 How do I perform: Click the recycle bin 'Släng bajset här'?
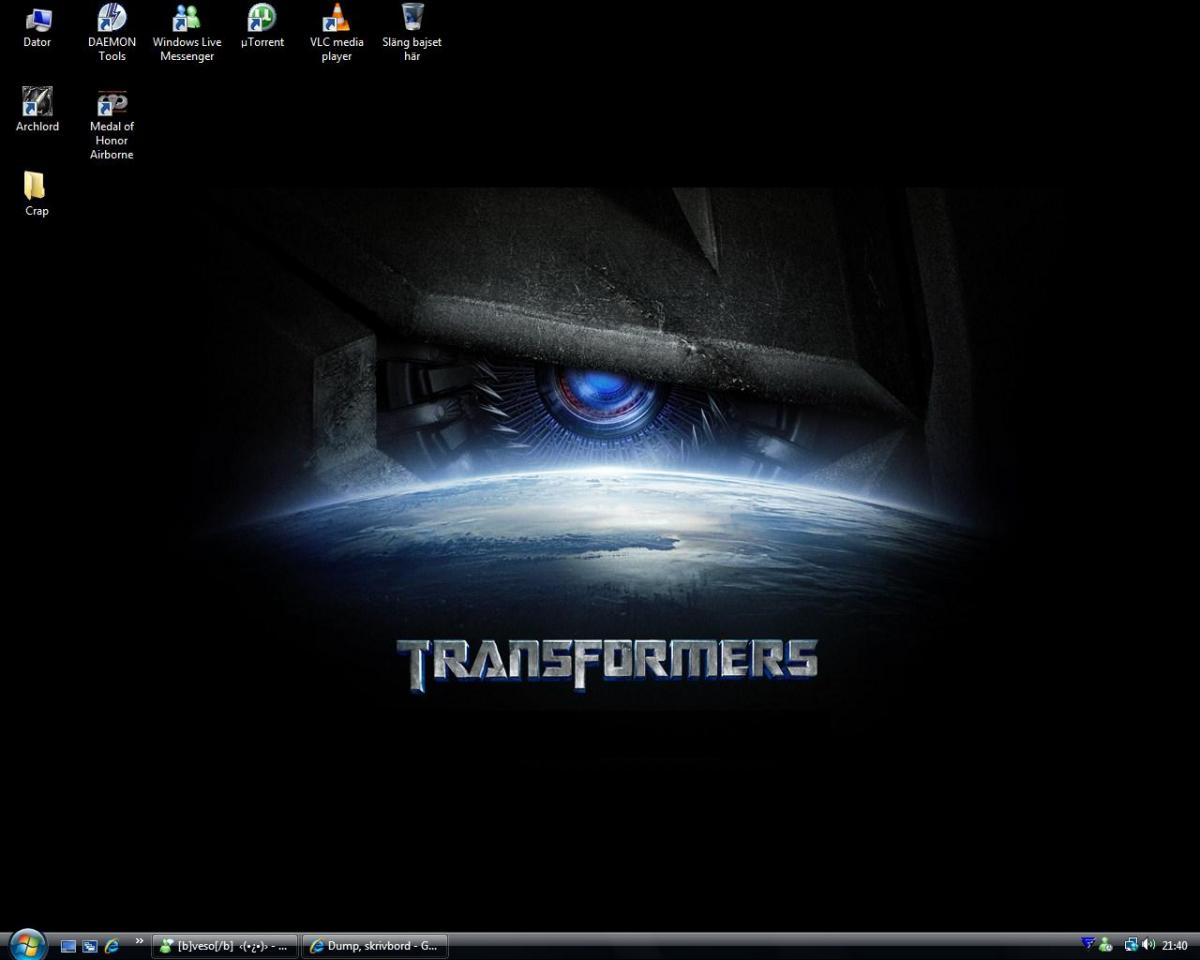412,33
